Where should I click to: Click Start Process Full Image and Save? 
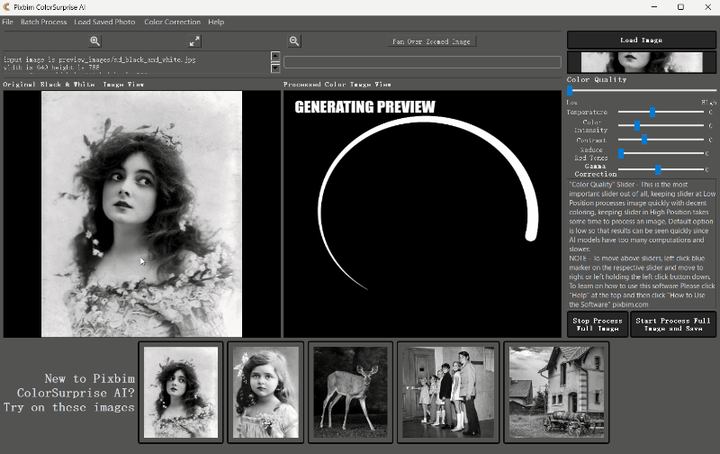(x=674, y=323)
